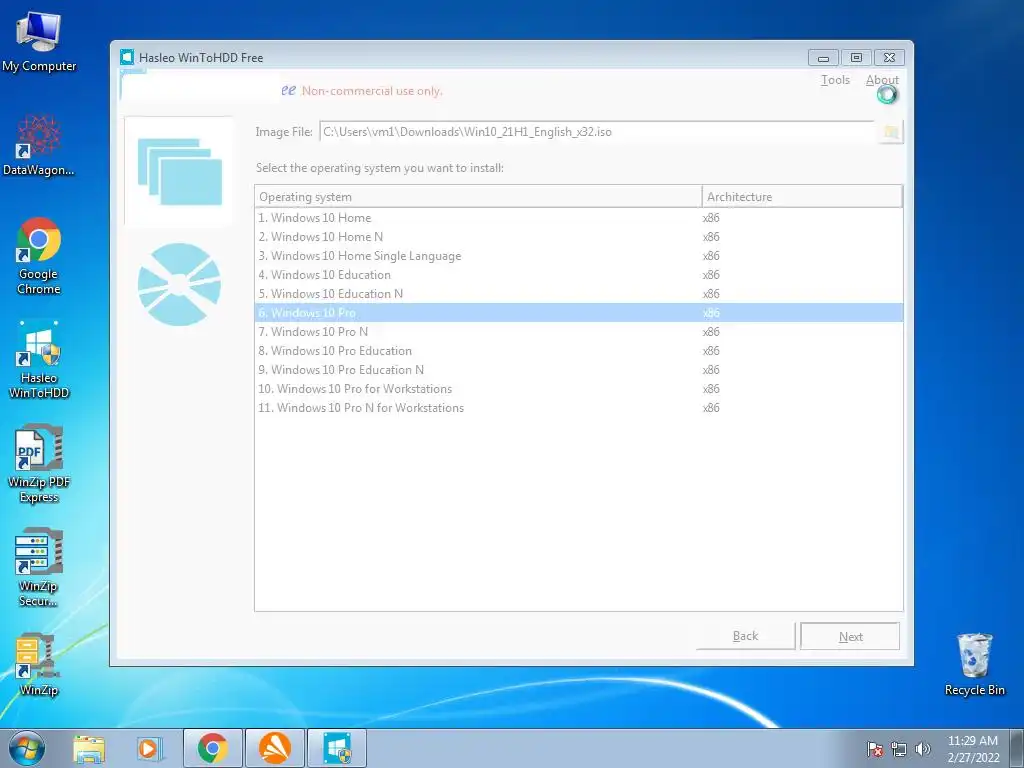Open the media player taskbar icon
Viewport: 1024px width, 768px height.
point(149,749)
